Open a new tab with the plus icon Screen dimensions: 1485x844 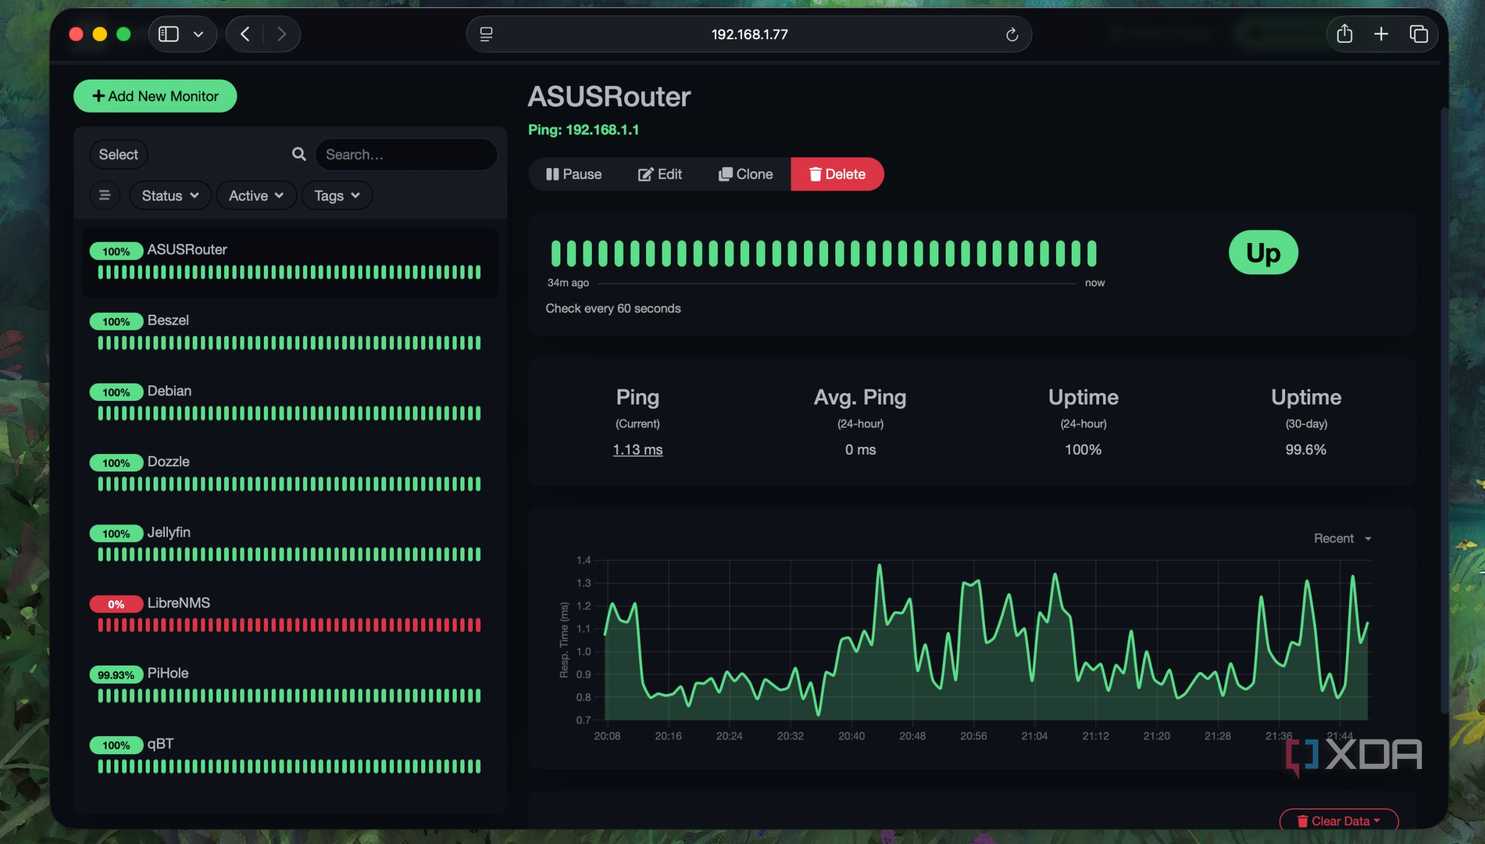1381,34
